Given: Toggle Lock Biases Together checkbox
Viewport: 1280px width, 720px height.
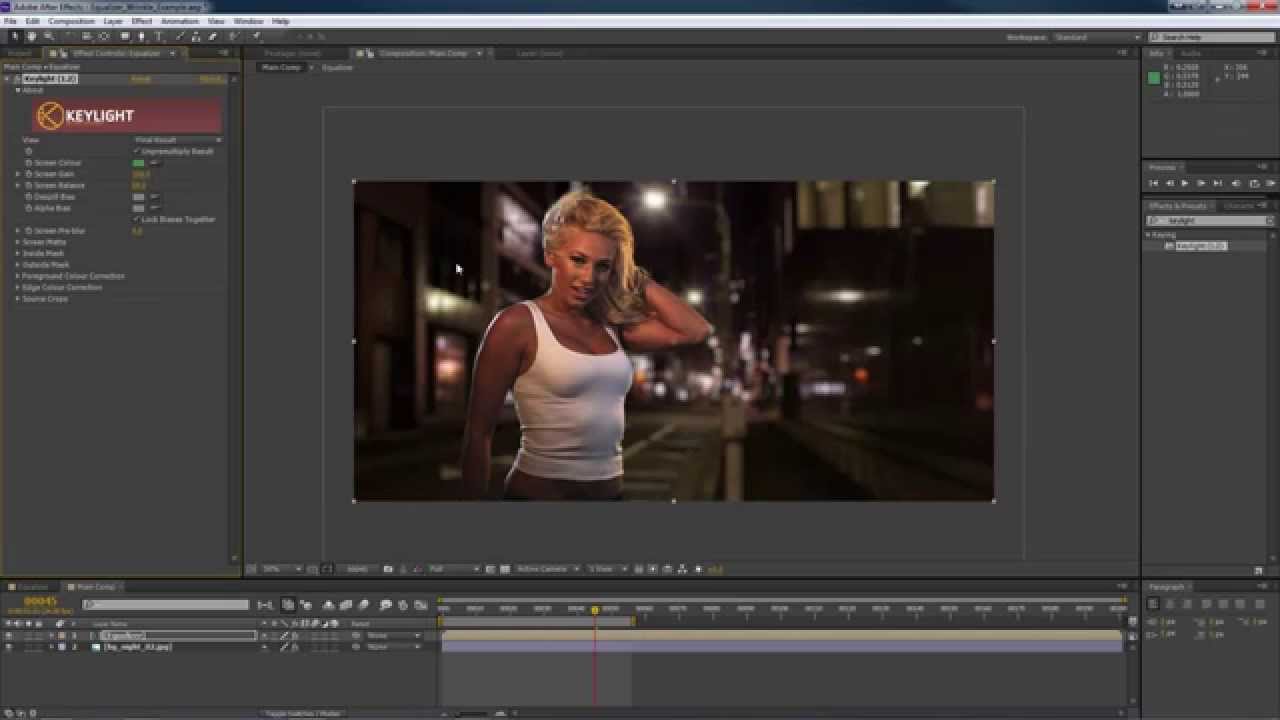Looking at the screenshot, I should (137, 219).
